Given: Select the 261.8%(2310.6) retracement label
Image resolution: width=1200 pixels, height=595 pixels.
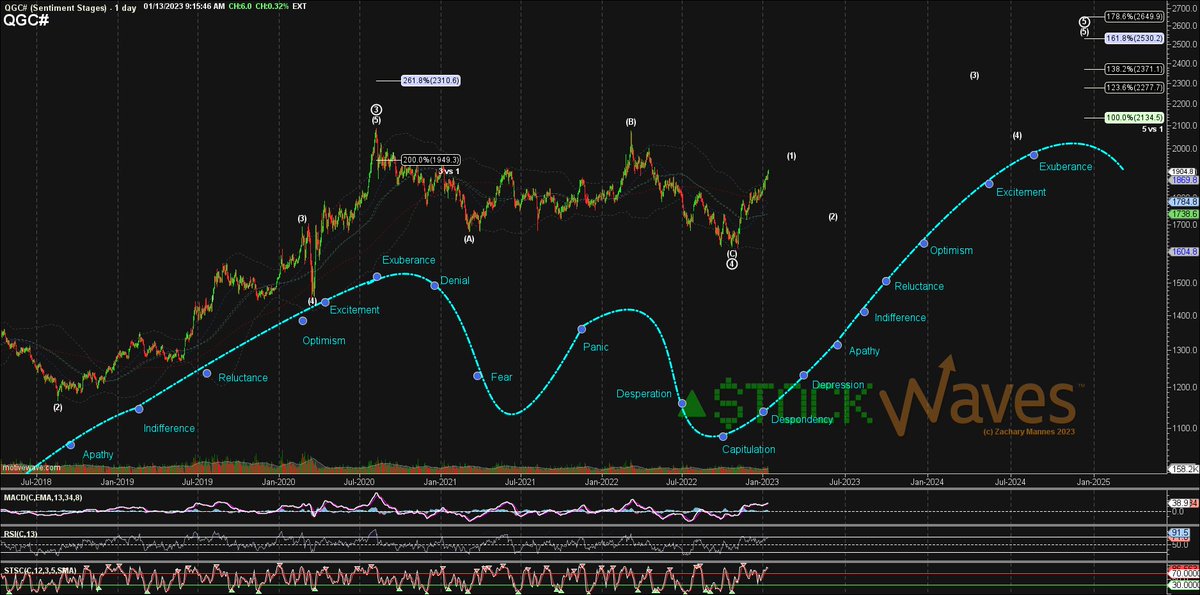Looking at the screenshot, I should 431,79.
